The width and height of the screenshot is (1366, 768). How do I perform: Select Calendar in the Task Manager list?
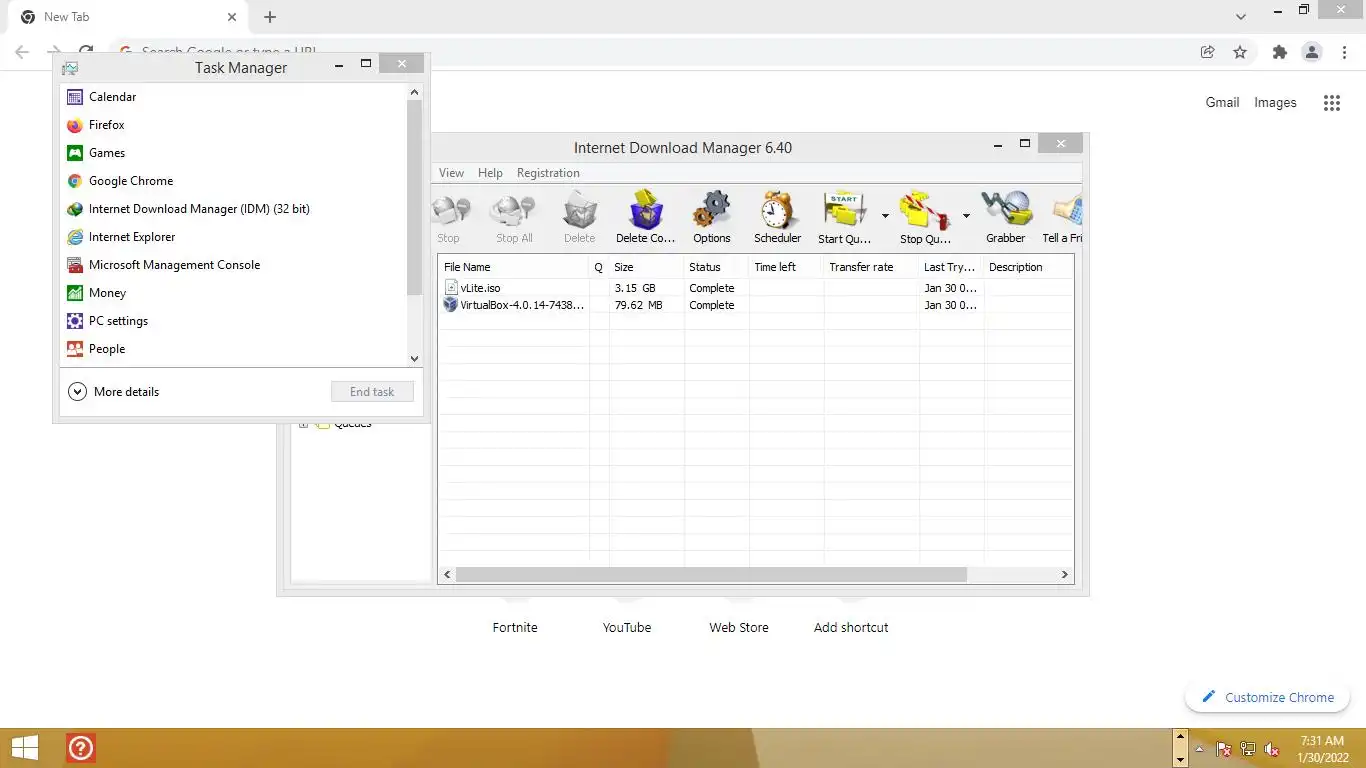tap(234, 97)
